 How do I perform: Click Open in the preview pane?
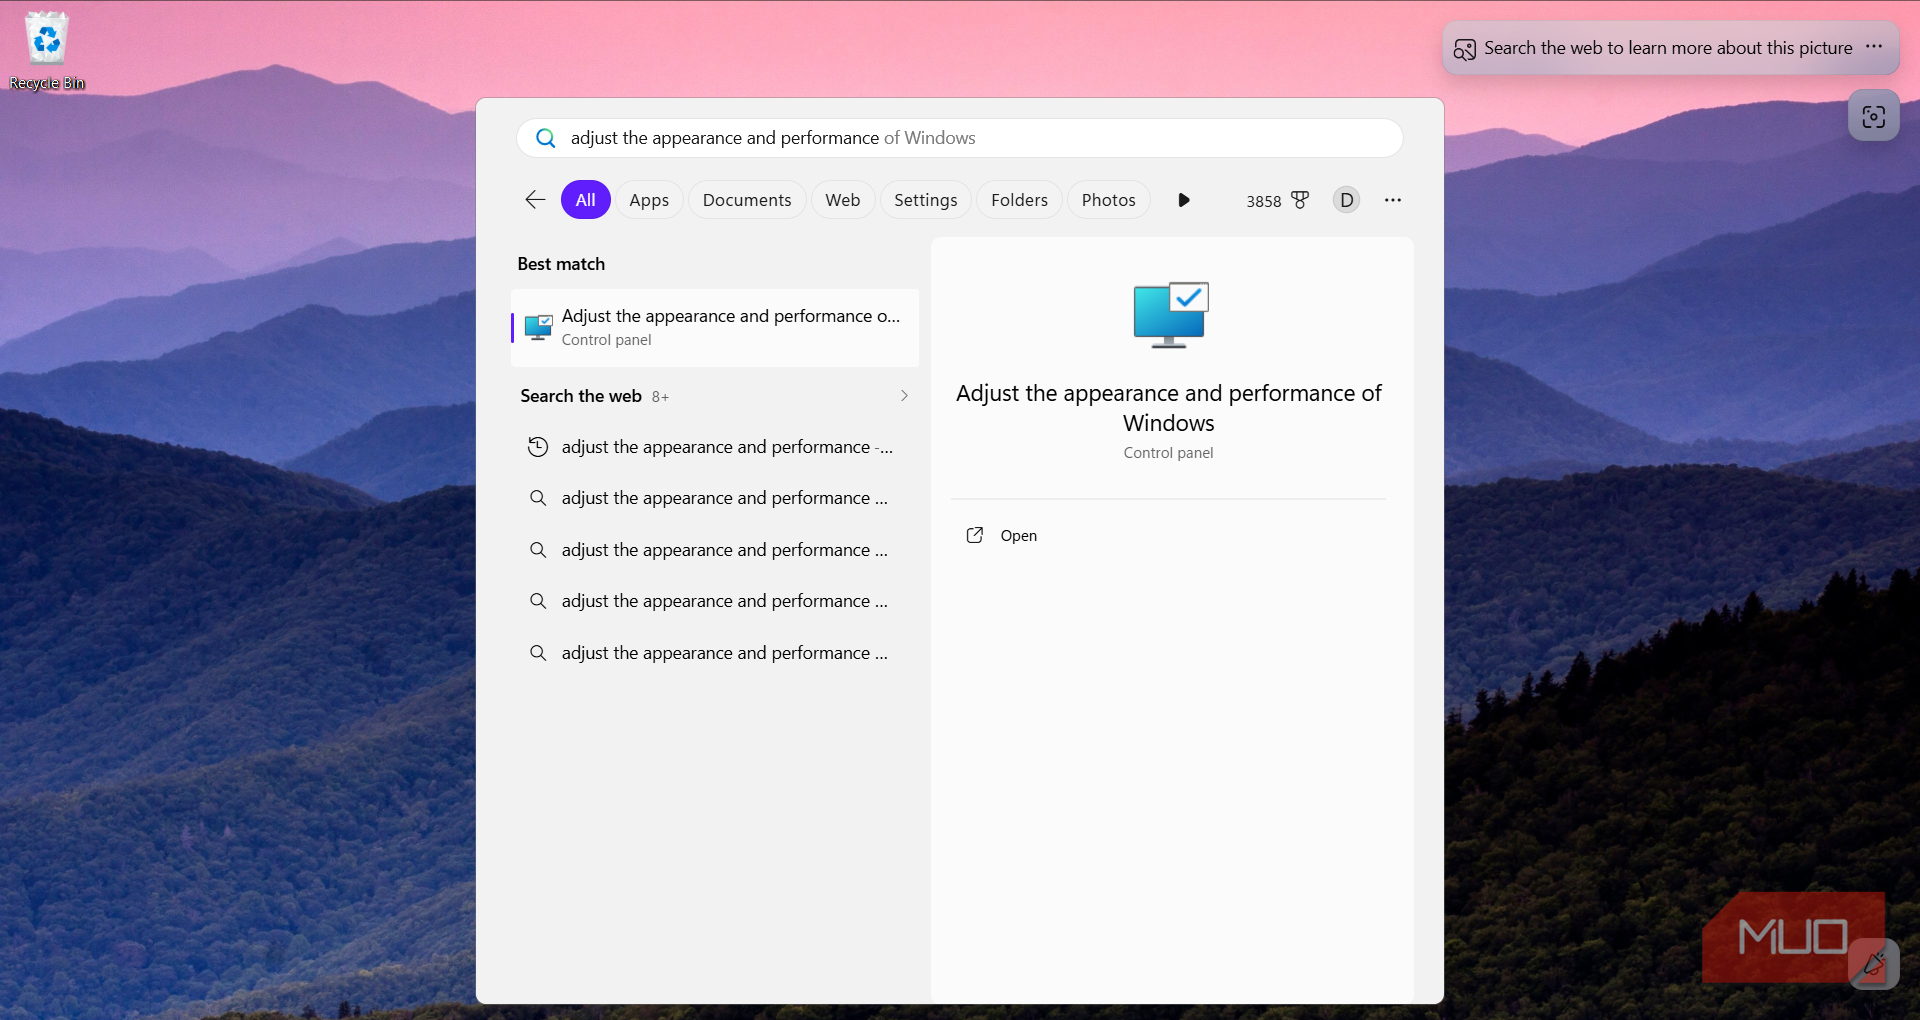1019,536
